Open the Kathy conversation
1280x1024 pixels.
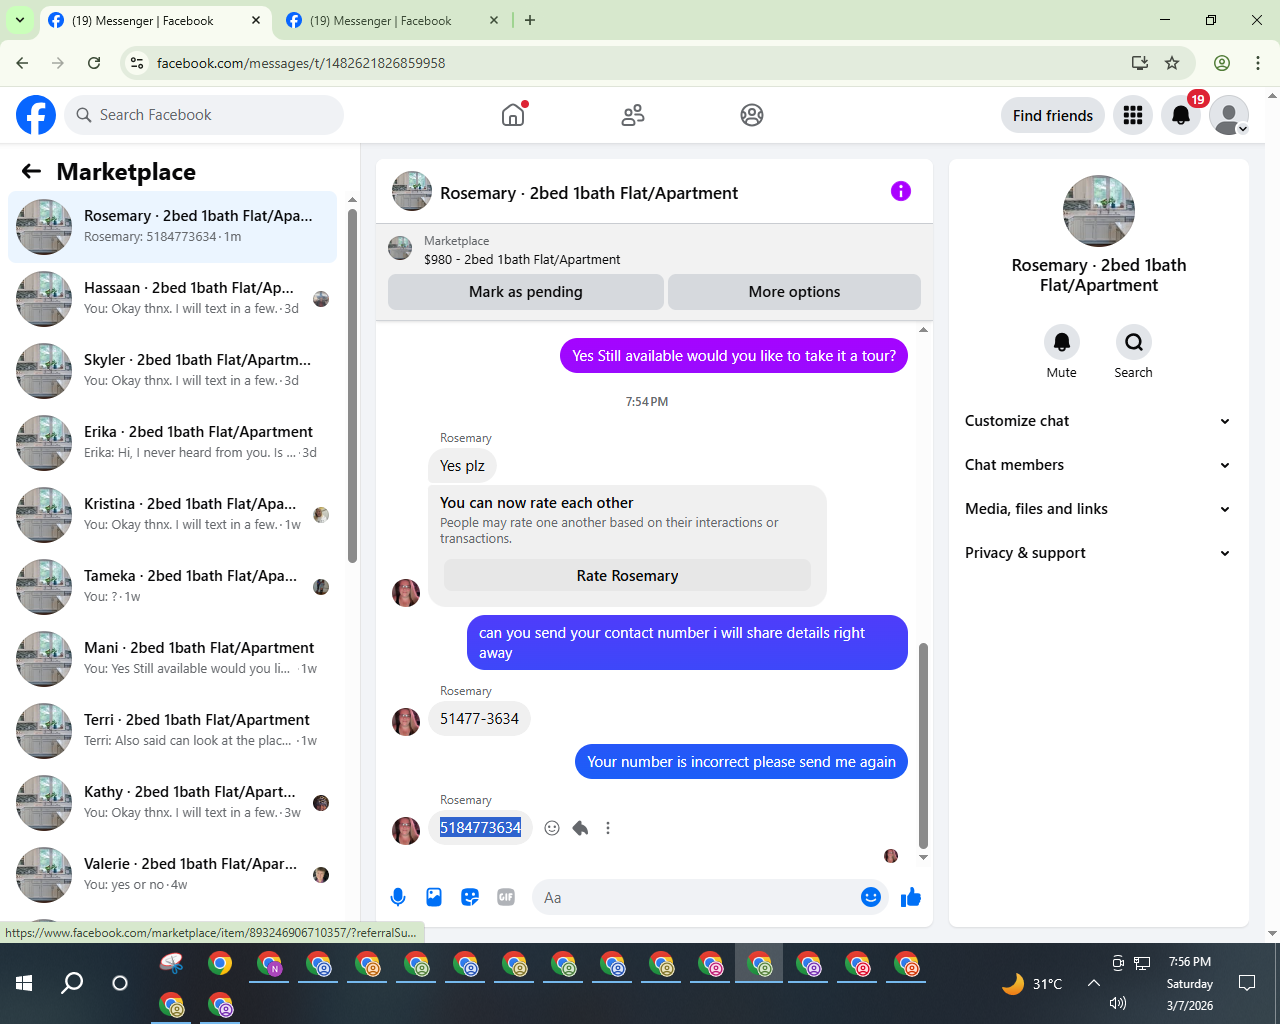[x=173, y=803]
